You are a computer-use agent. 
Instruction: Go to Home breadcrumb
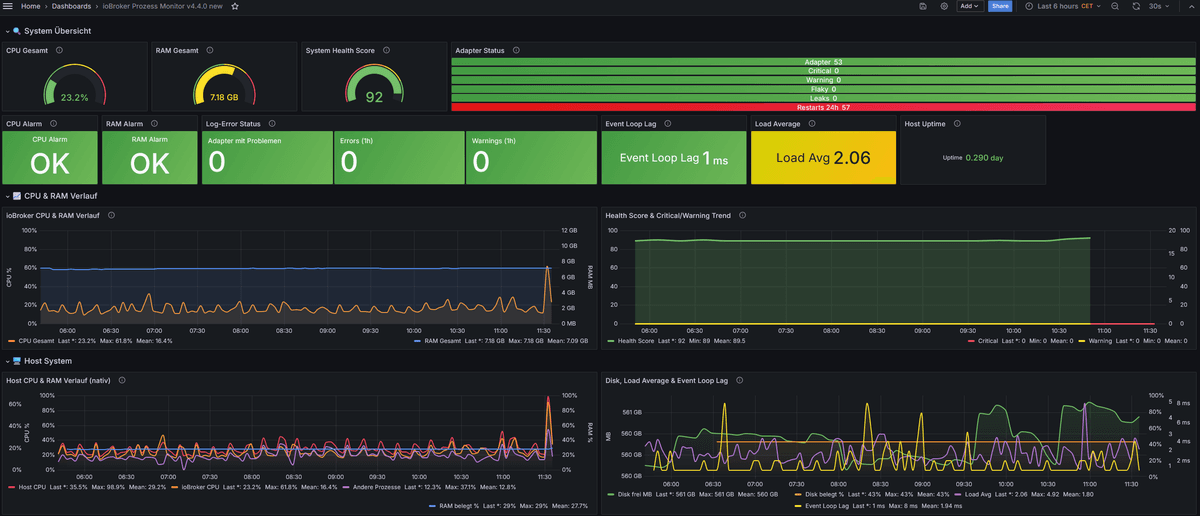tap(31, 6)
